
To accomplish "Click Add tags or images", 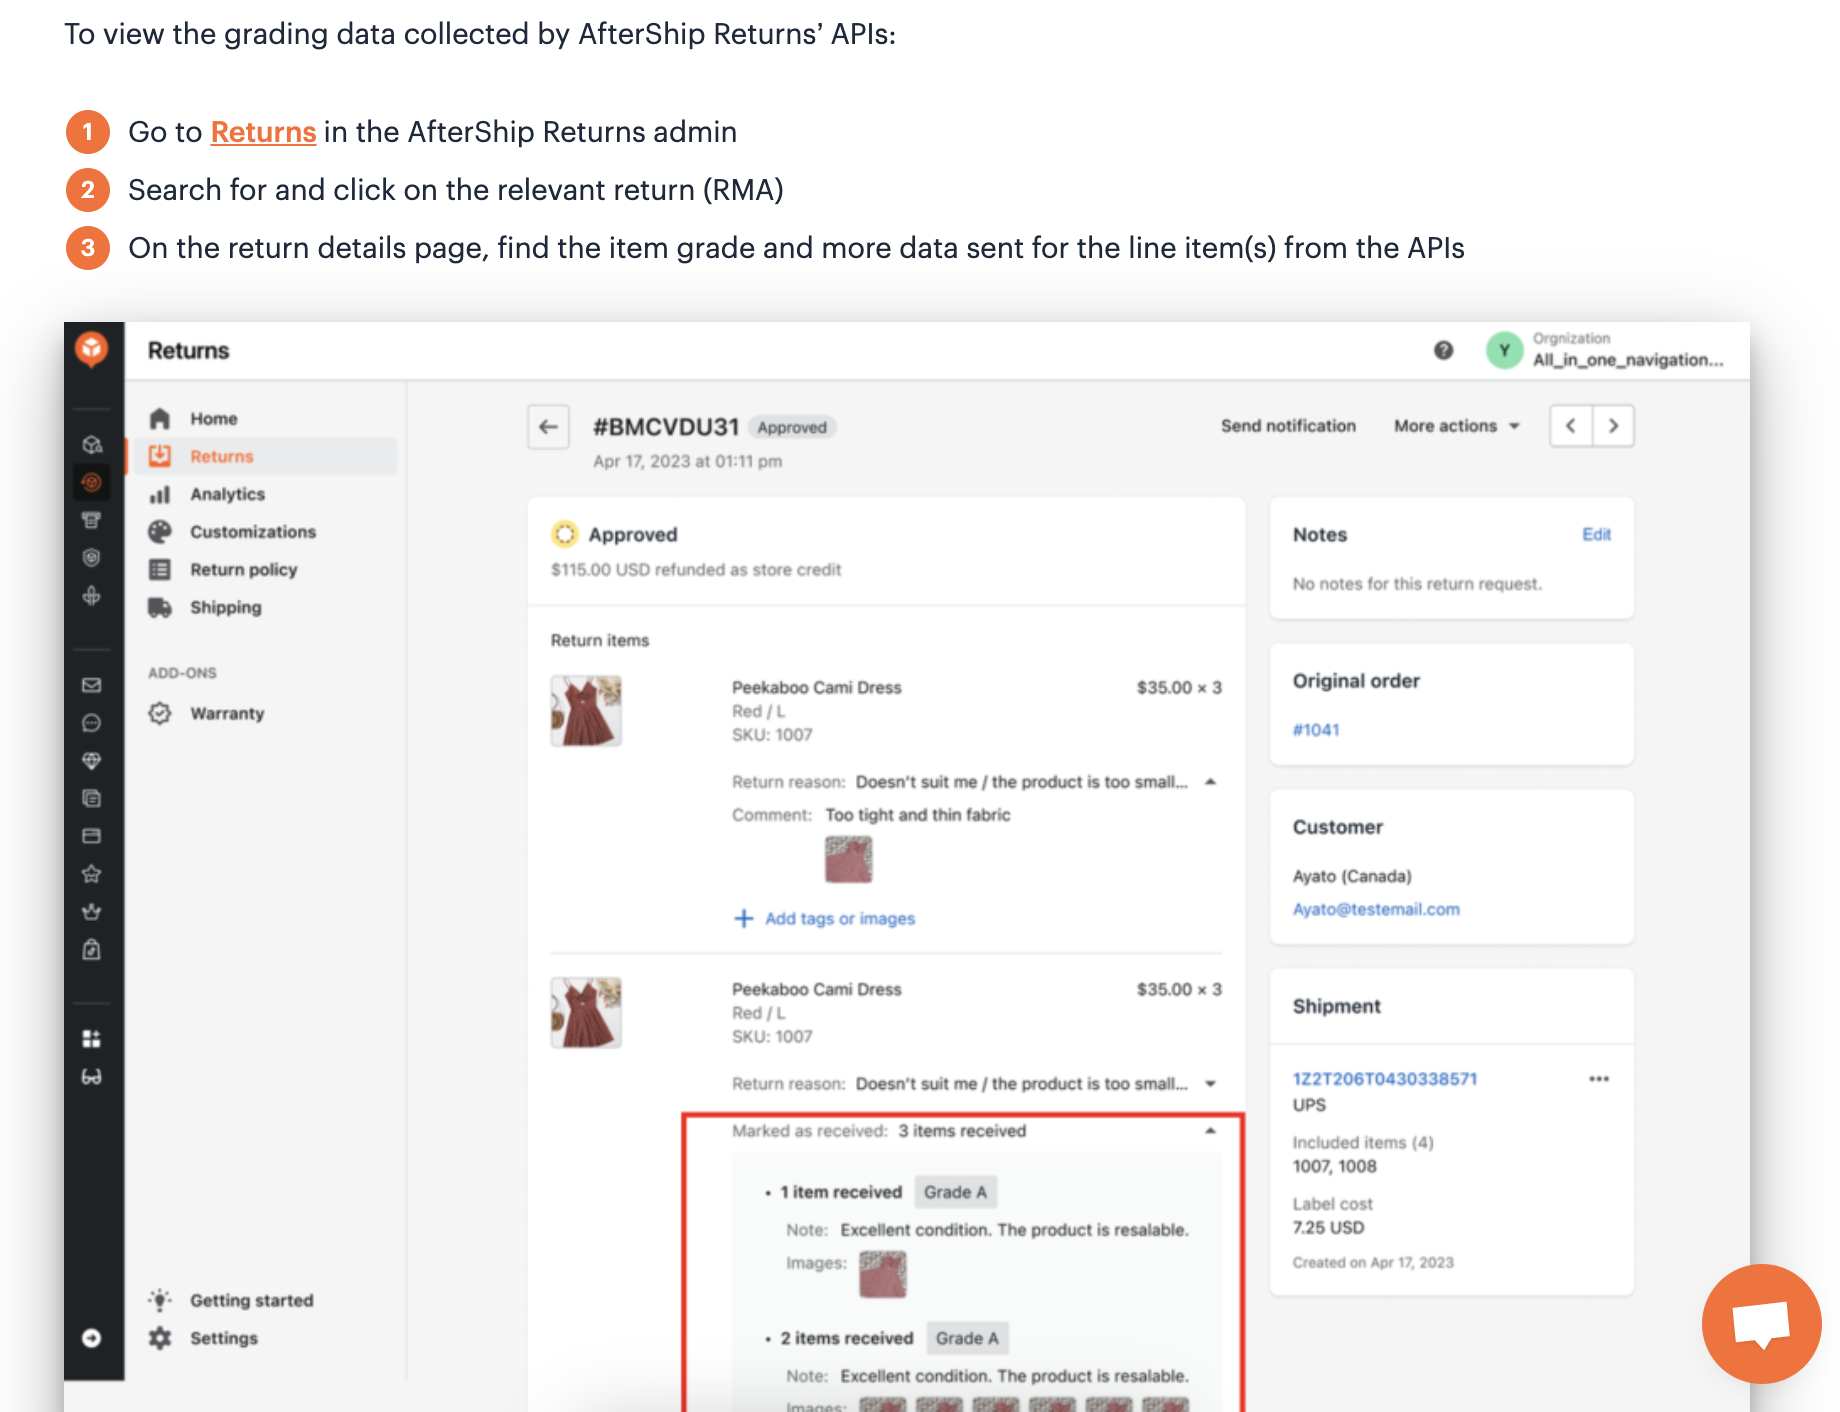I will point(825,919).
